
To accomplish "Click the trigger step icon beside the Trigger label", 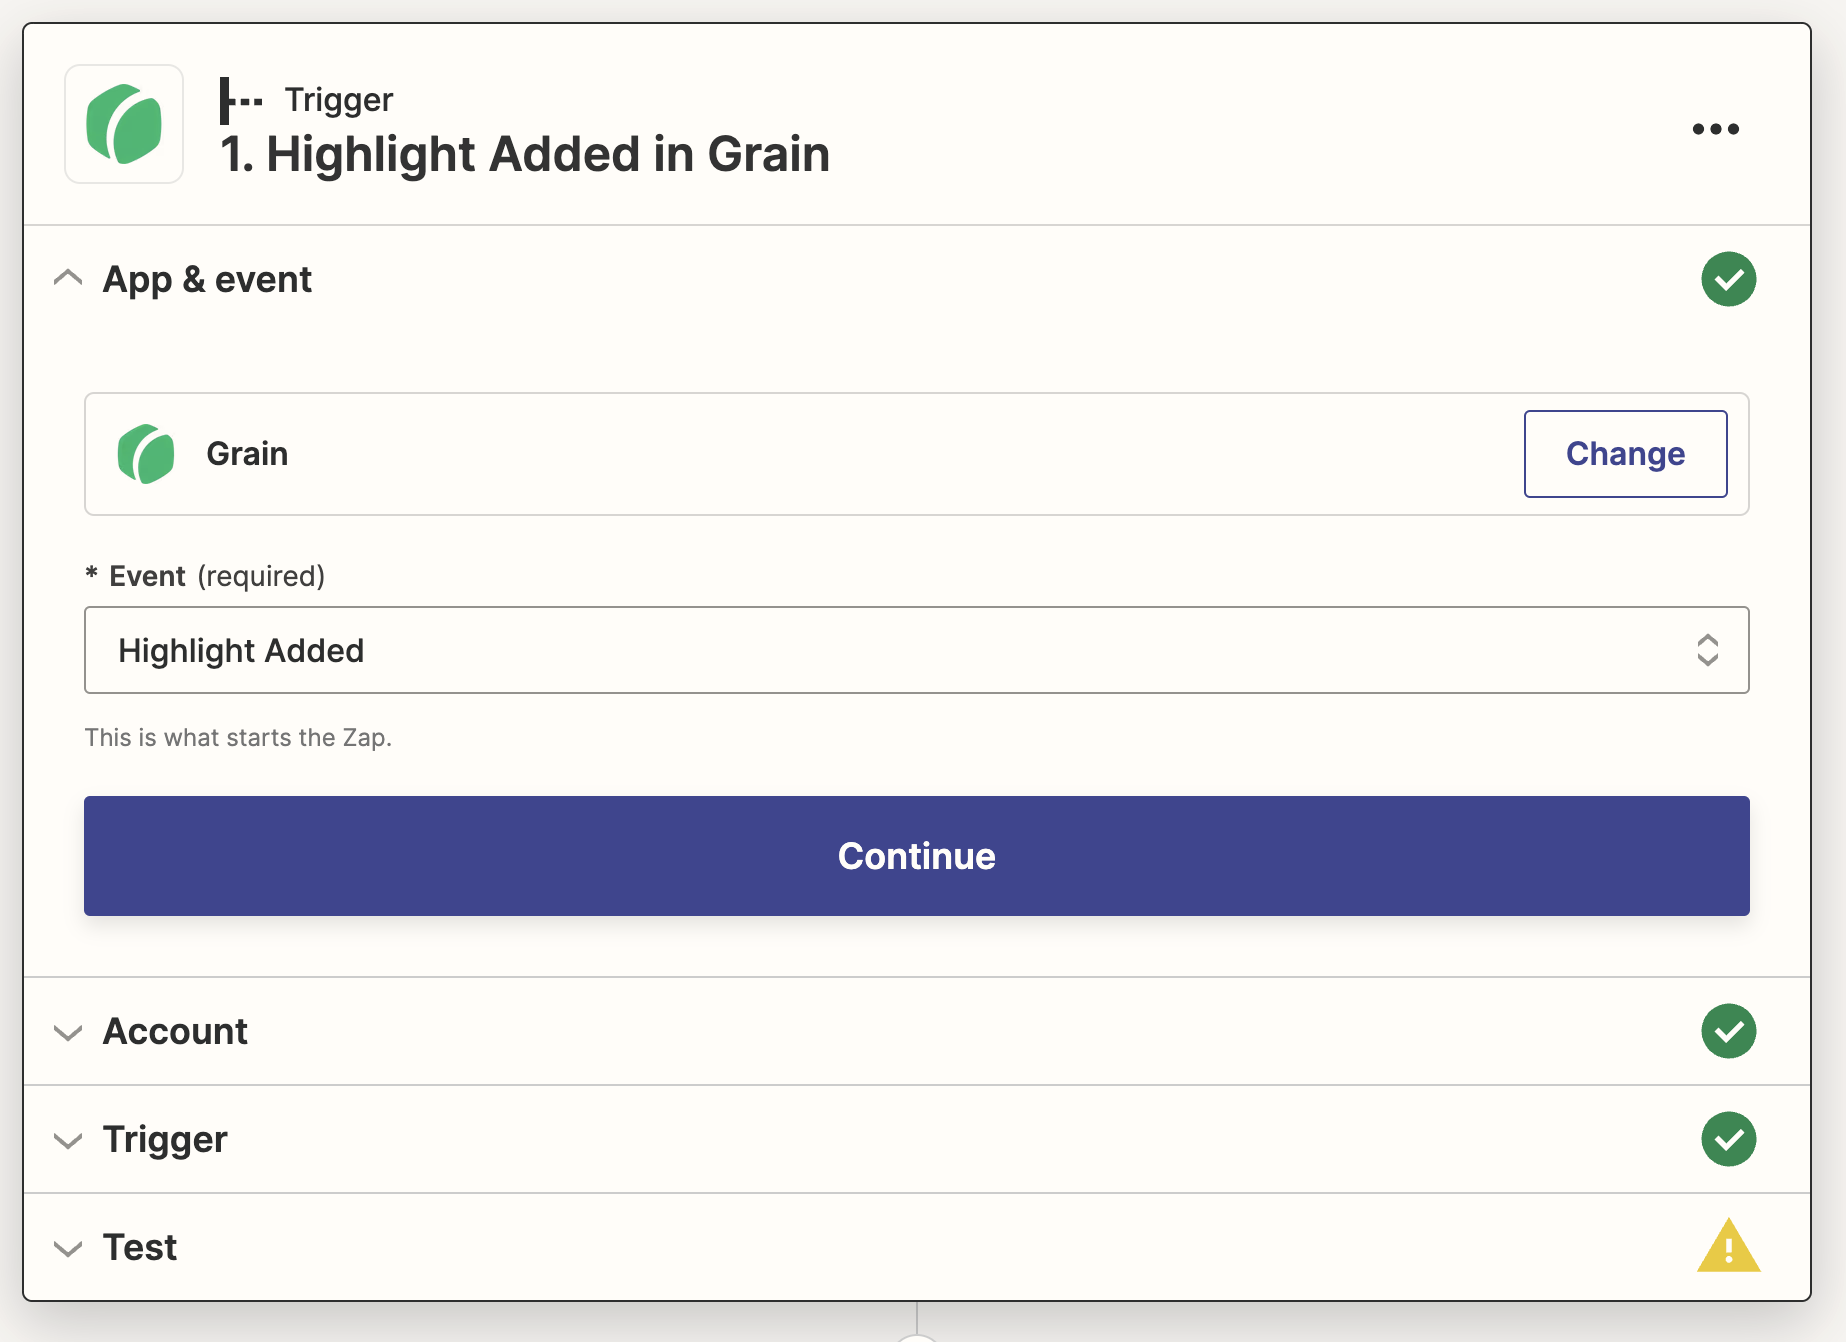I will tap(240, 100).
